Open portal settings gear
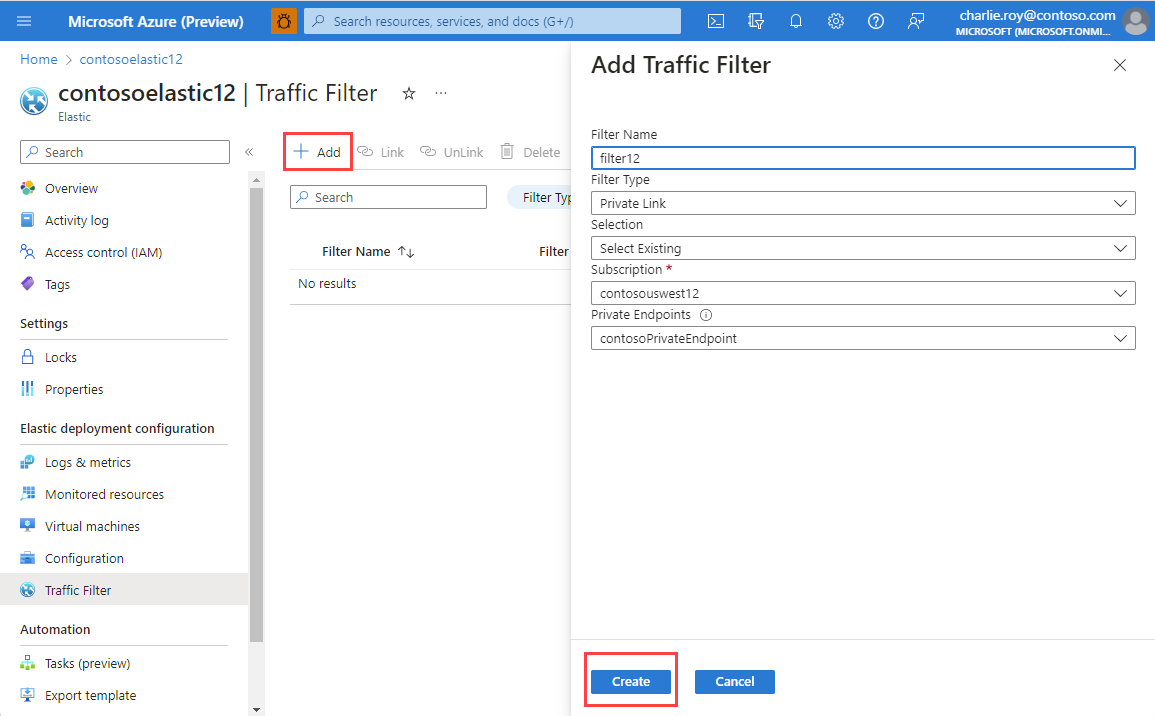 pos(835,21)
